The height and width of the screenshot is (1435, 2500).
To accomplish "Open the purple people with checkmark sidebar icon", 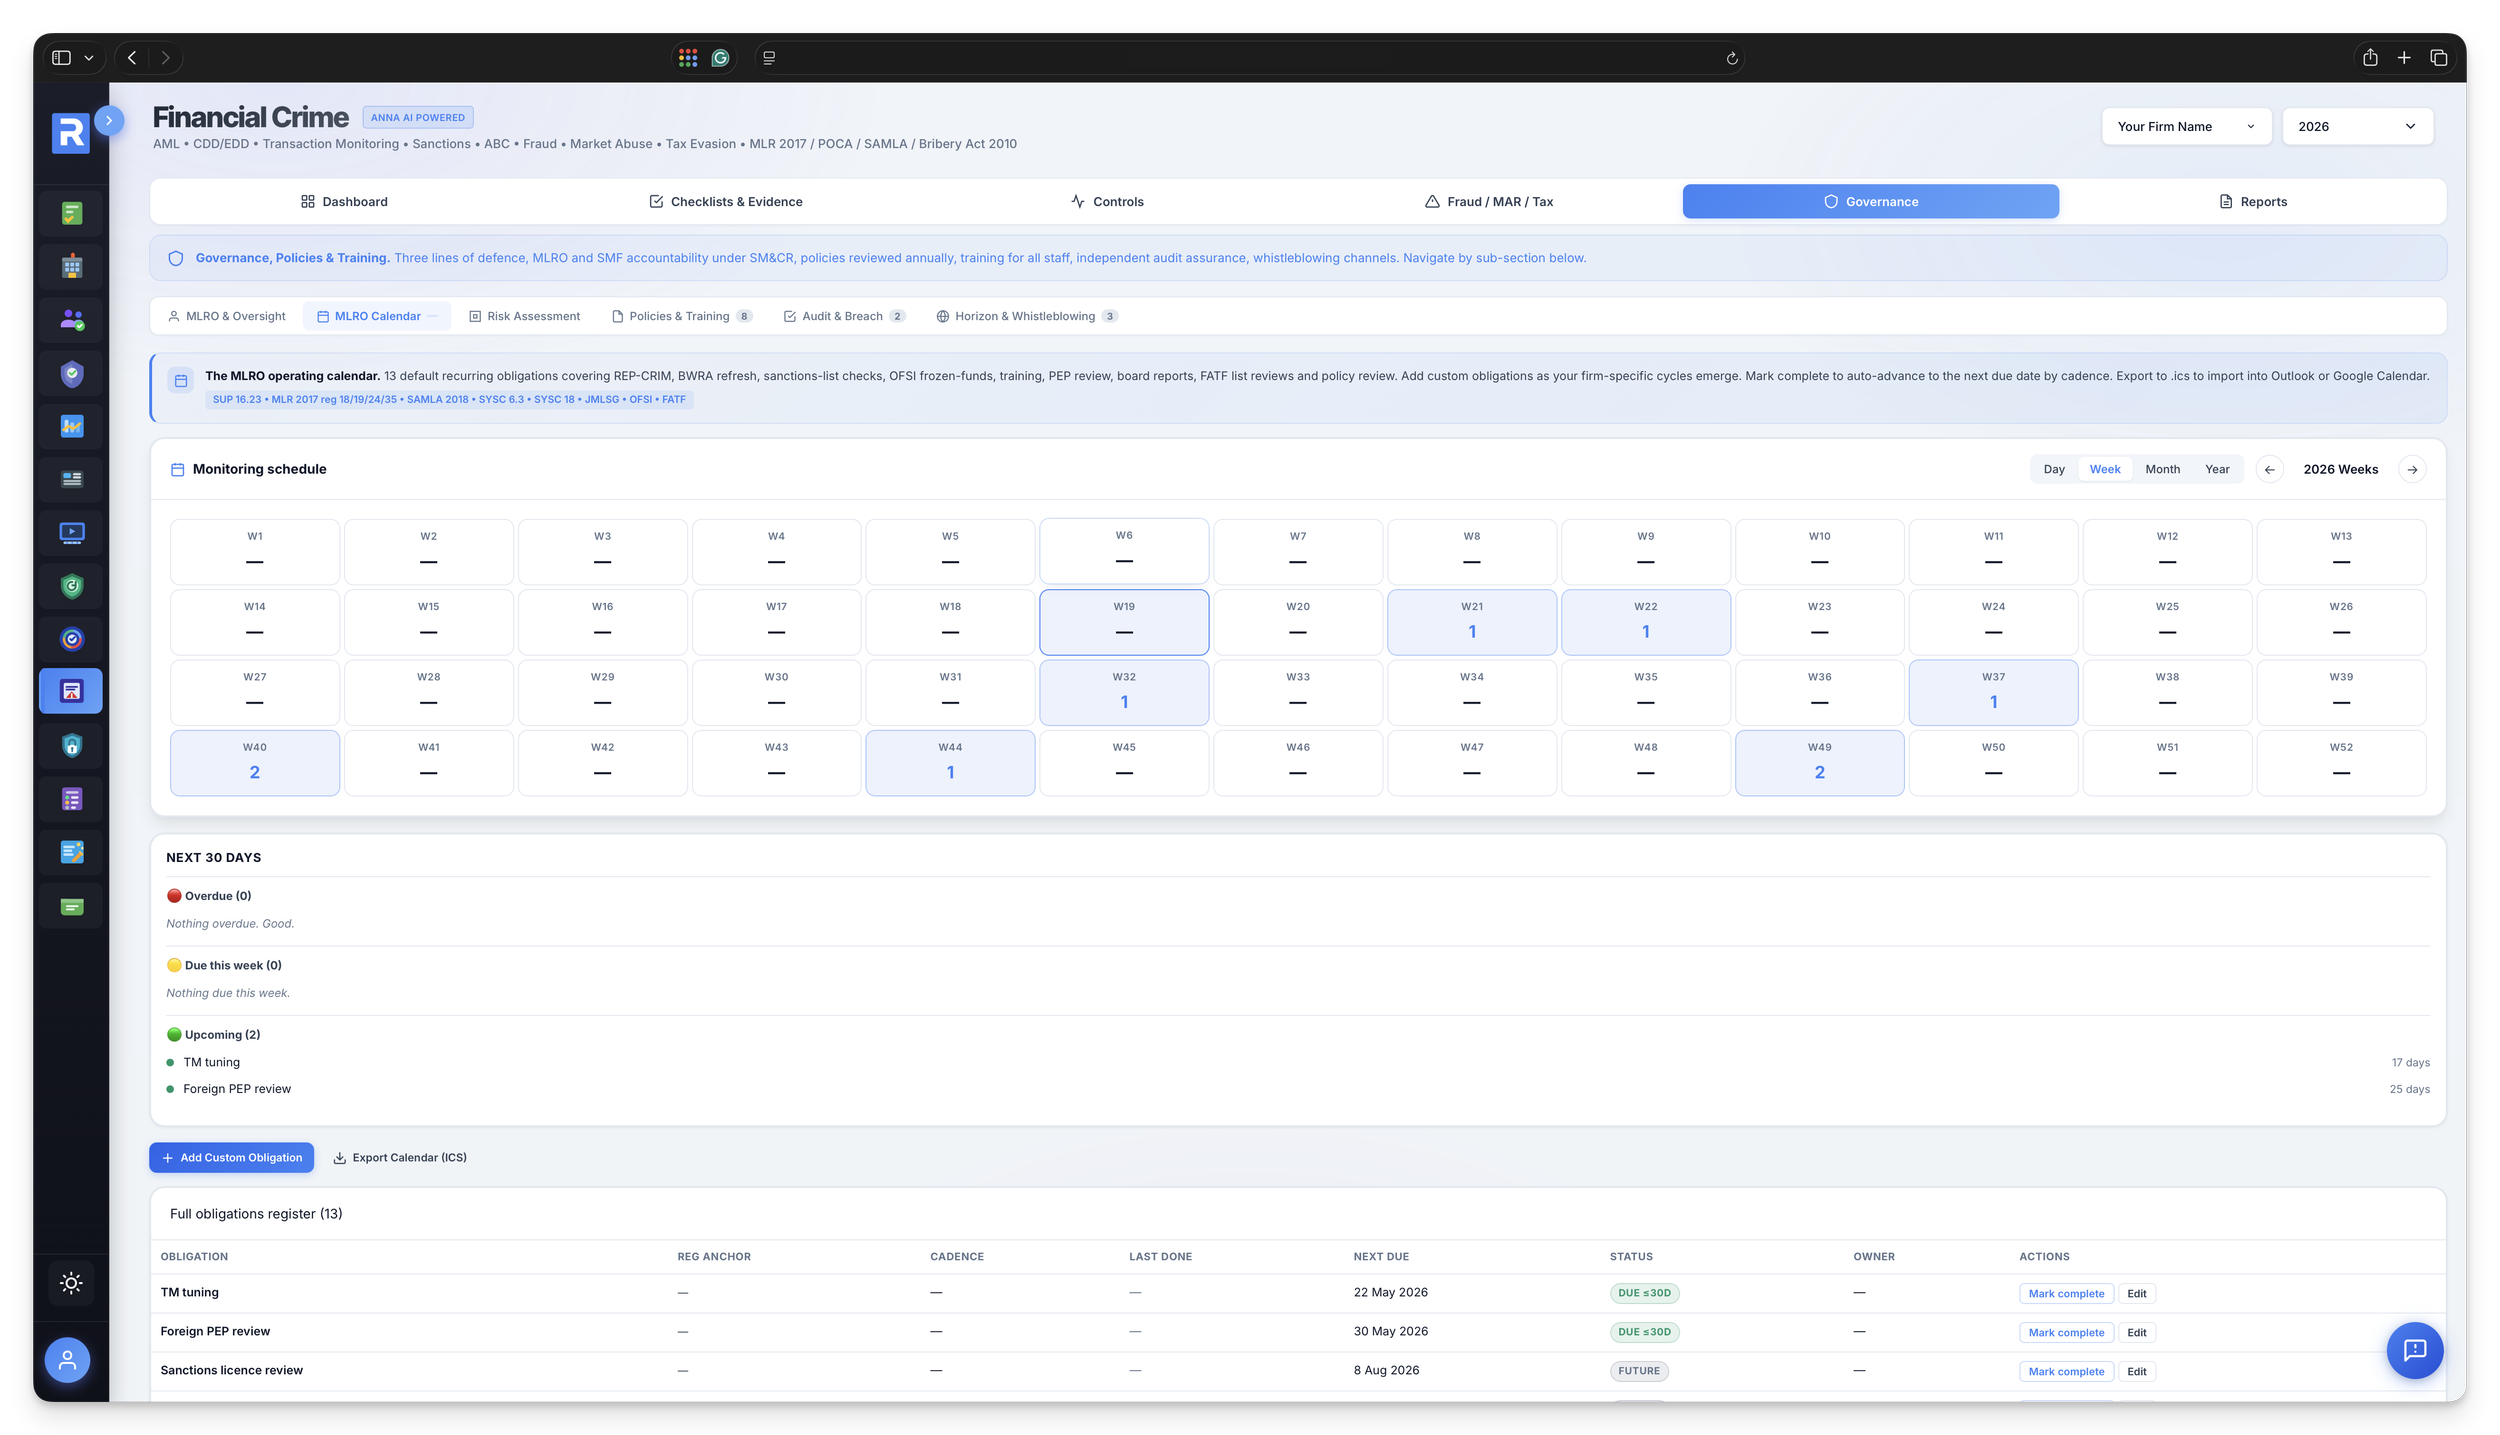I will (x=71, y=320).
